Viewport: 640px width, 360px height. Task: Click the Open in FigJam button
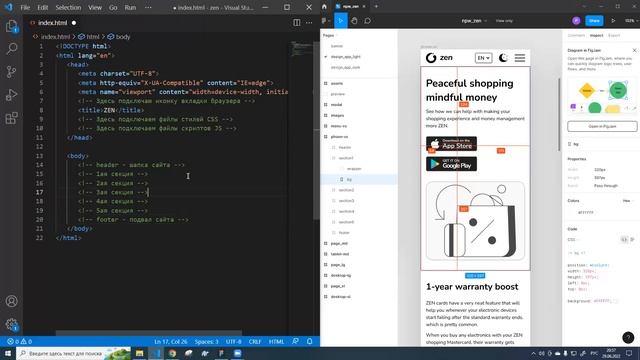point(602,127)
